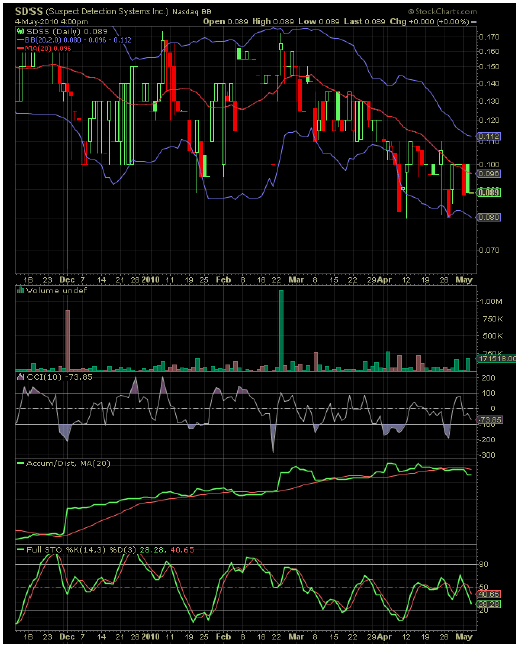Click the 0.170 price axis label
The image size is (520, 648).
click(489, 37)
